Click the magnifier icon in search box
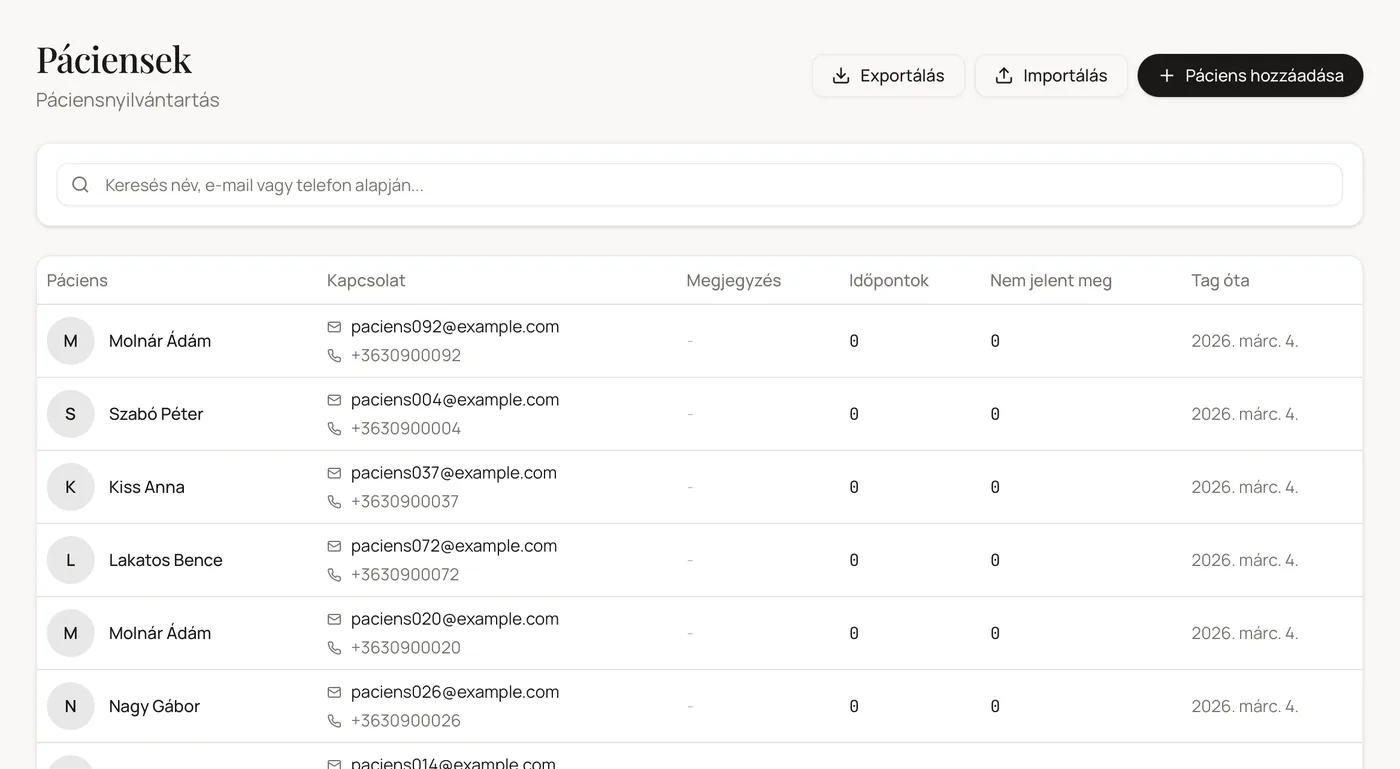The width and height of the screenshot is (1400, 769). click(x=80, y=185)
